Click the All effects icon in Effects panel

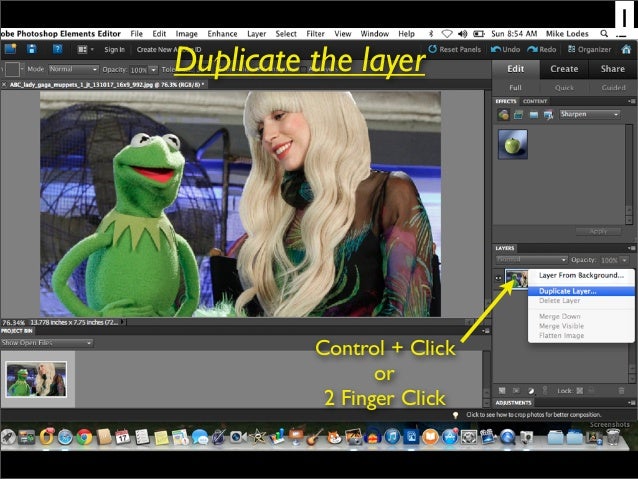coord(548,115)
